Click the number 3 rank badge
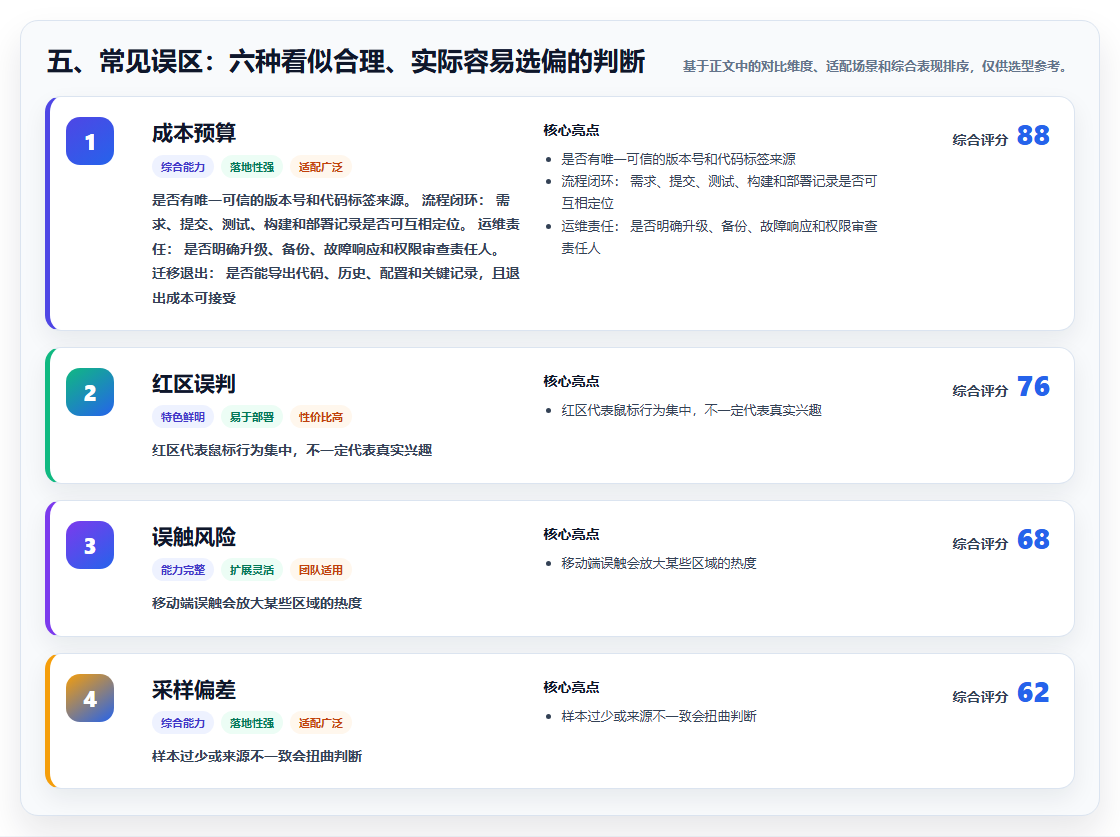 pyautogui.click(x=90, y=545)
